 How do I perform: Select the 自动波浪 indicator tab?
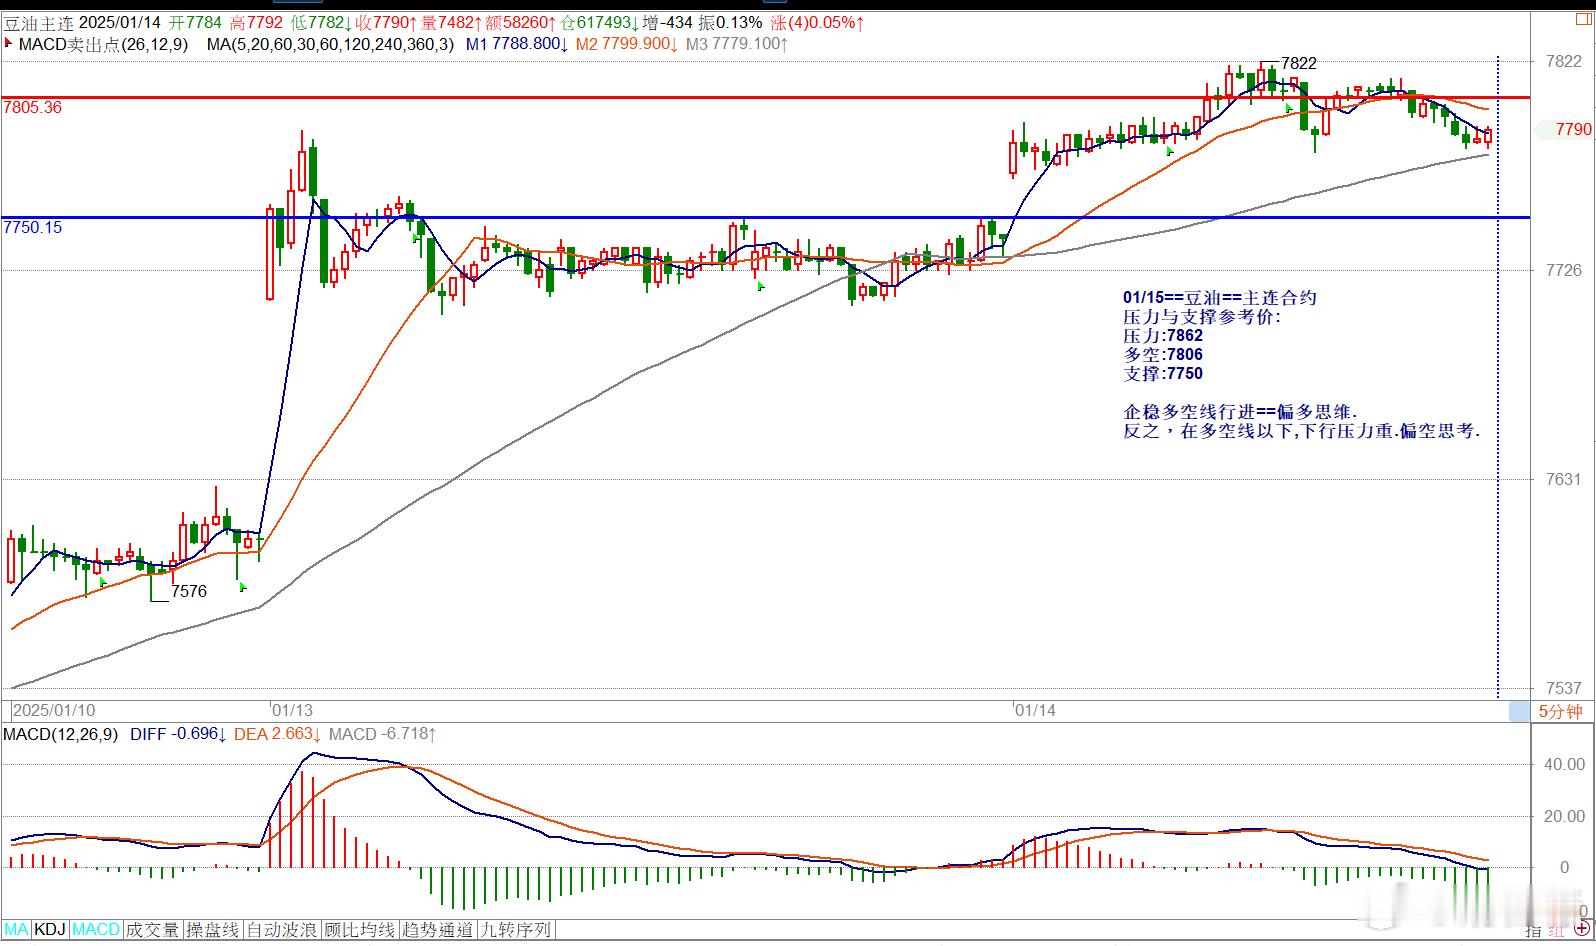[282, 930]
